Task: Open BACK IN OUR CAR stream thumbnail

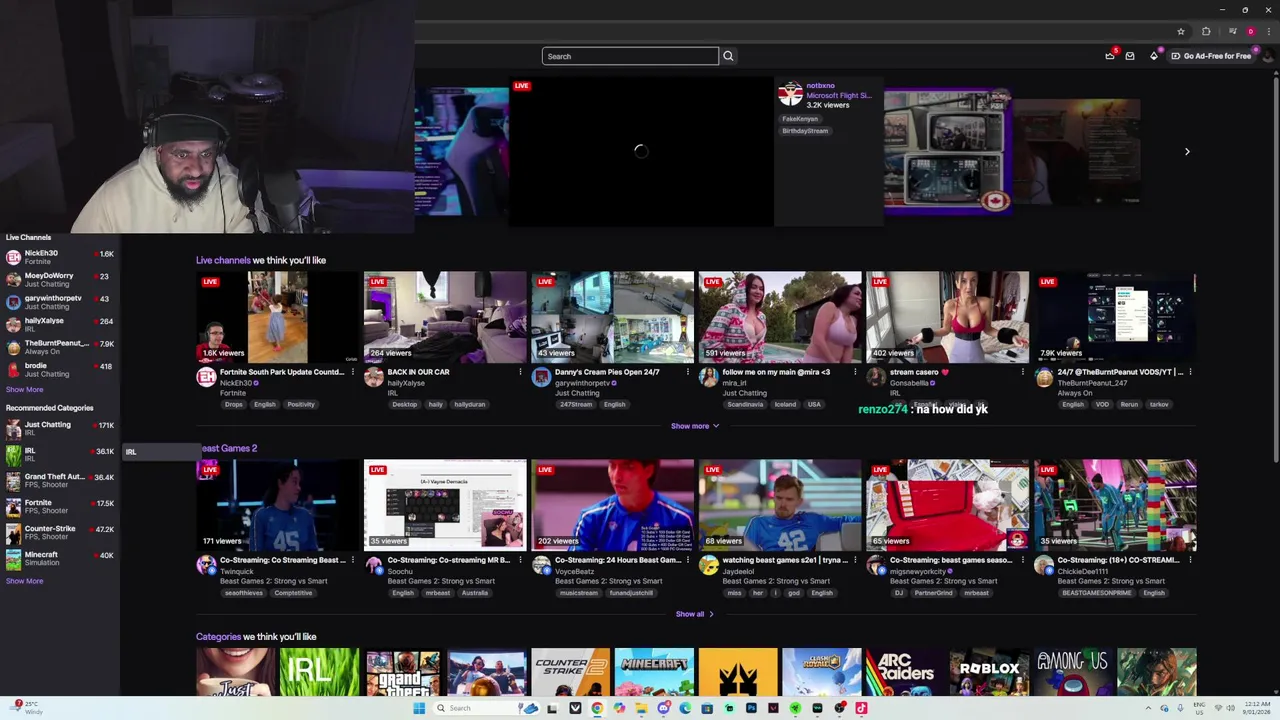Action: (x=445, y=316)
